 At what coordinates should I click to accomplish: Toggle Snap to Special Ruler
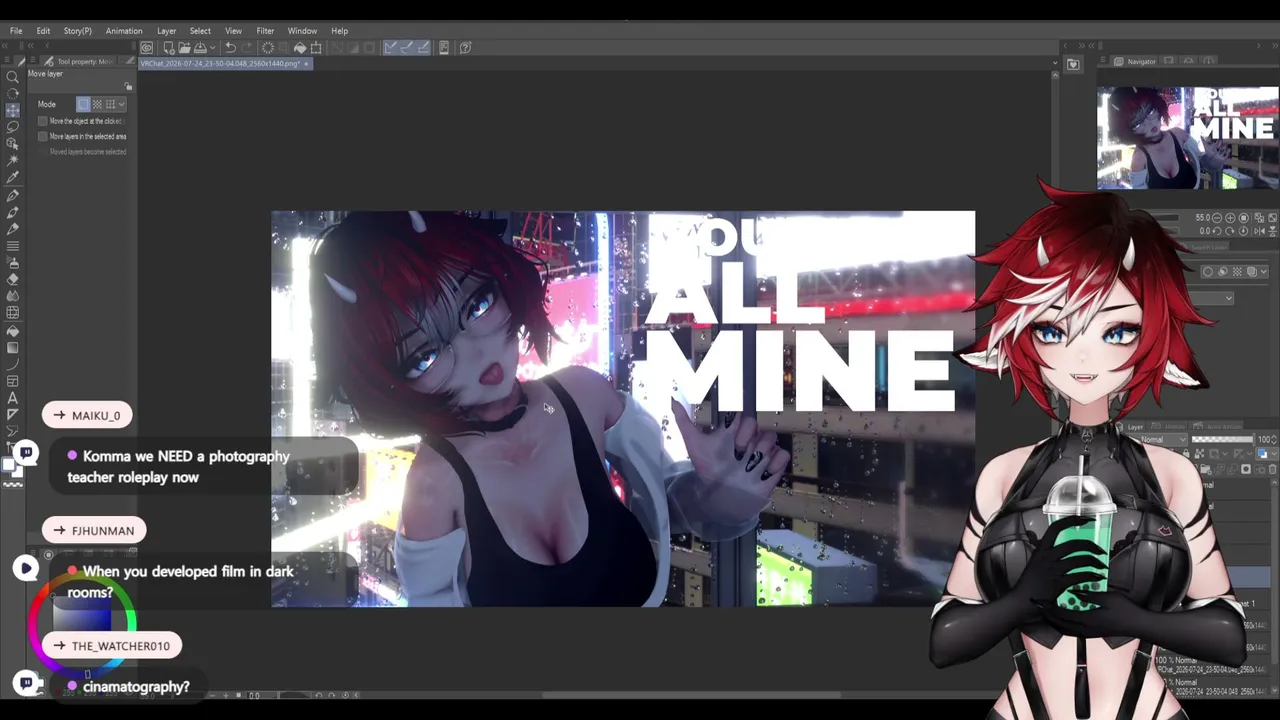click(x=407, y=47)
